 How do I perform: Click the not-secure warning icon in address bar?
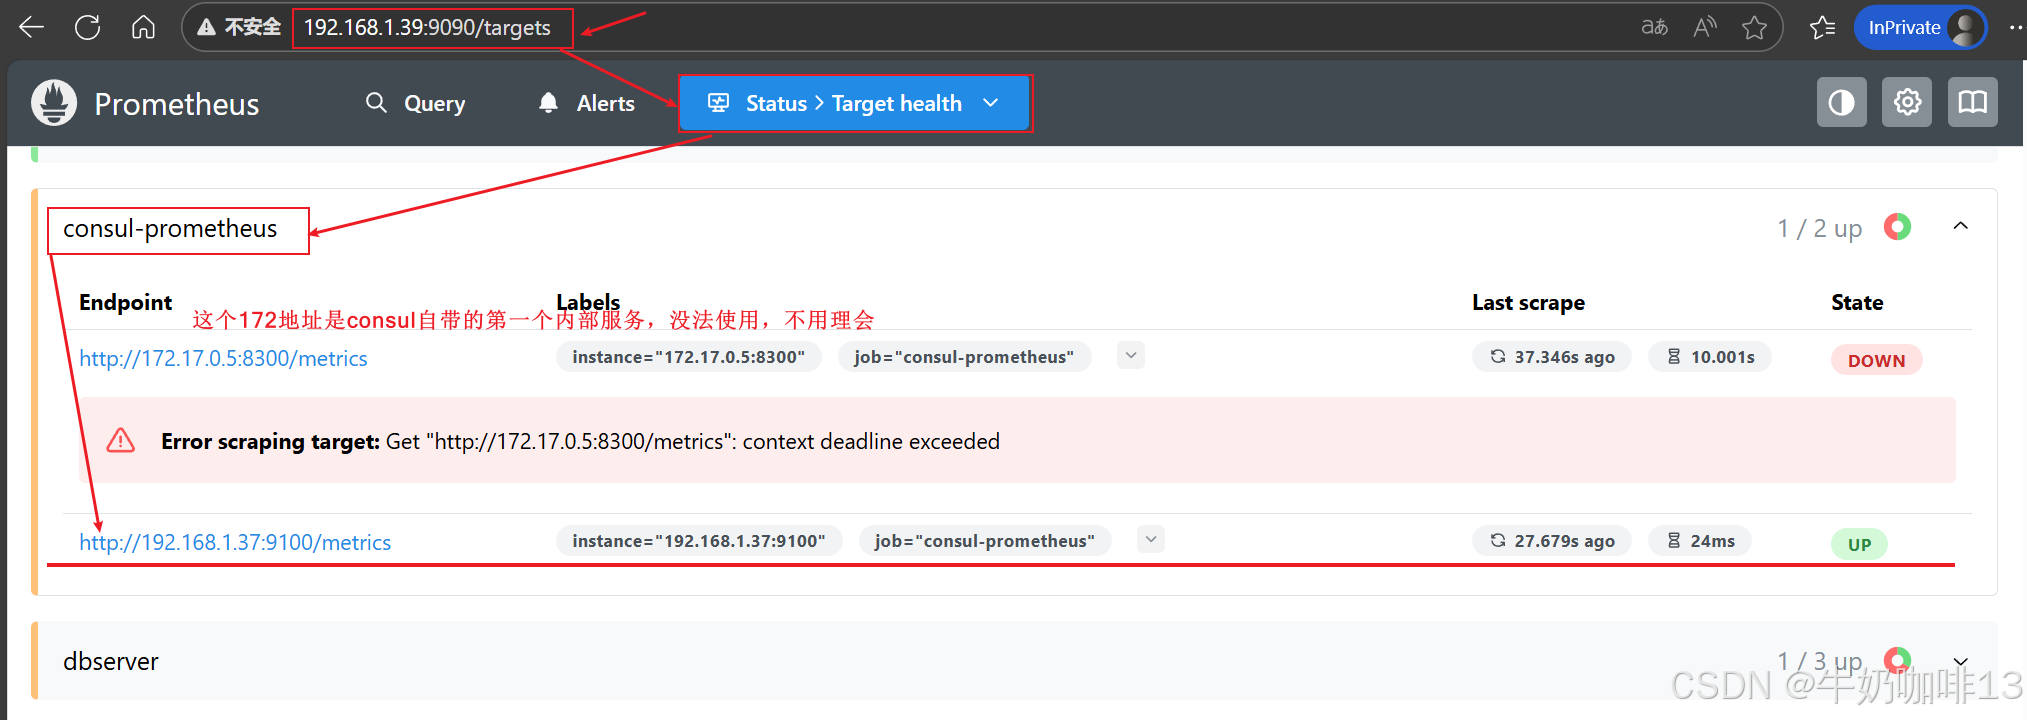[207, 27]
